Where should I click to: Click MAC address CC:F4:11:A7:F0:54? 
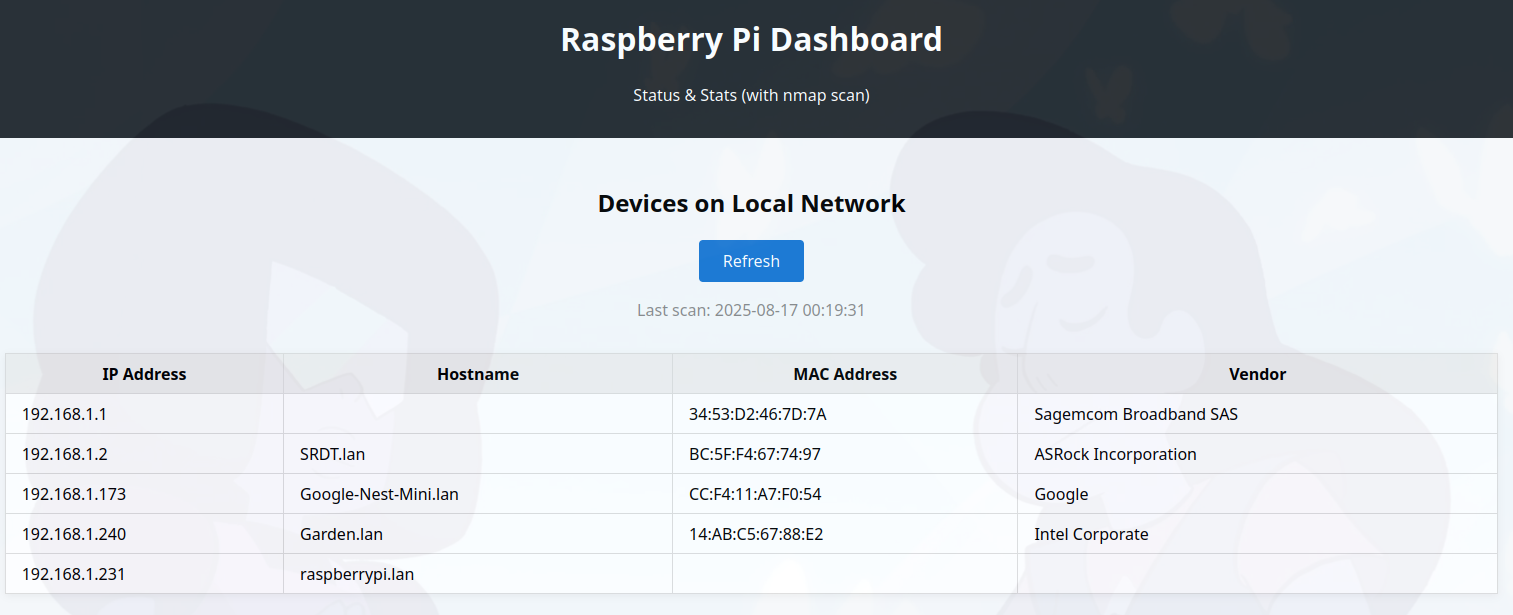pyautogui.click(x=755, y=494)
